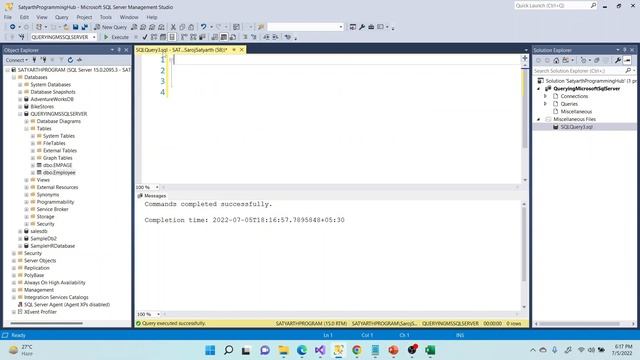Open the QUERYINGMSSQLSERVER database dropdown

94,37
